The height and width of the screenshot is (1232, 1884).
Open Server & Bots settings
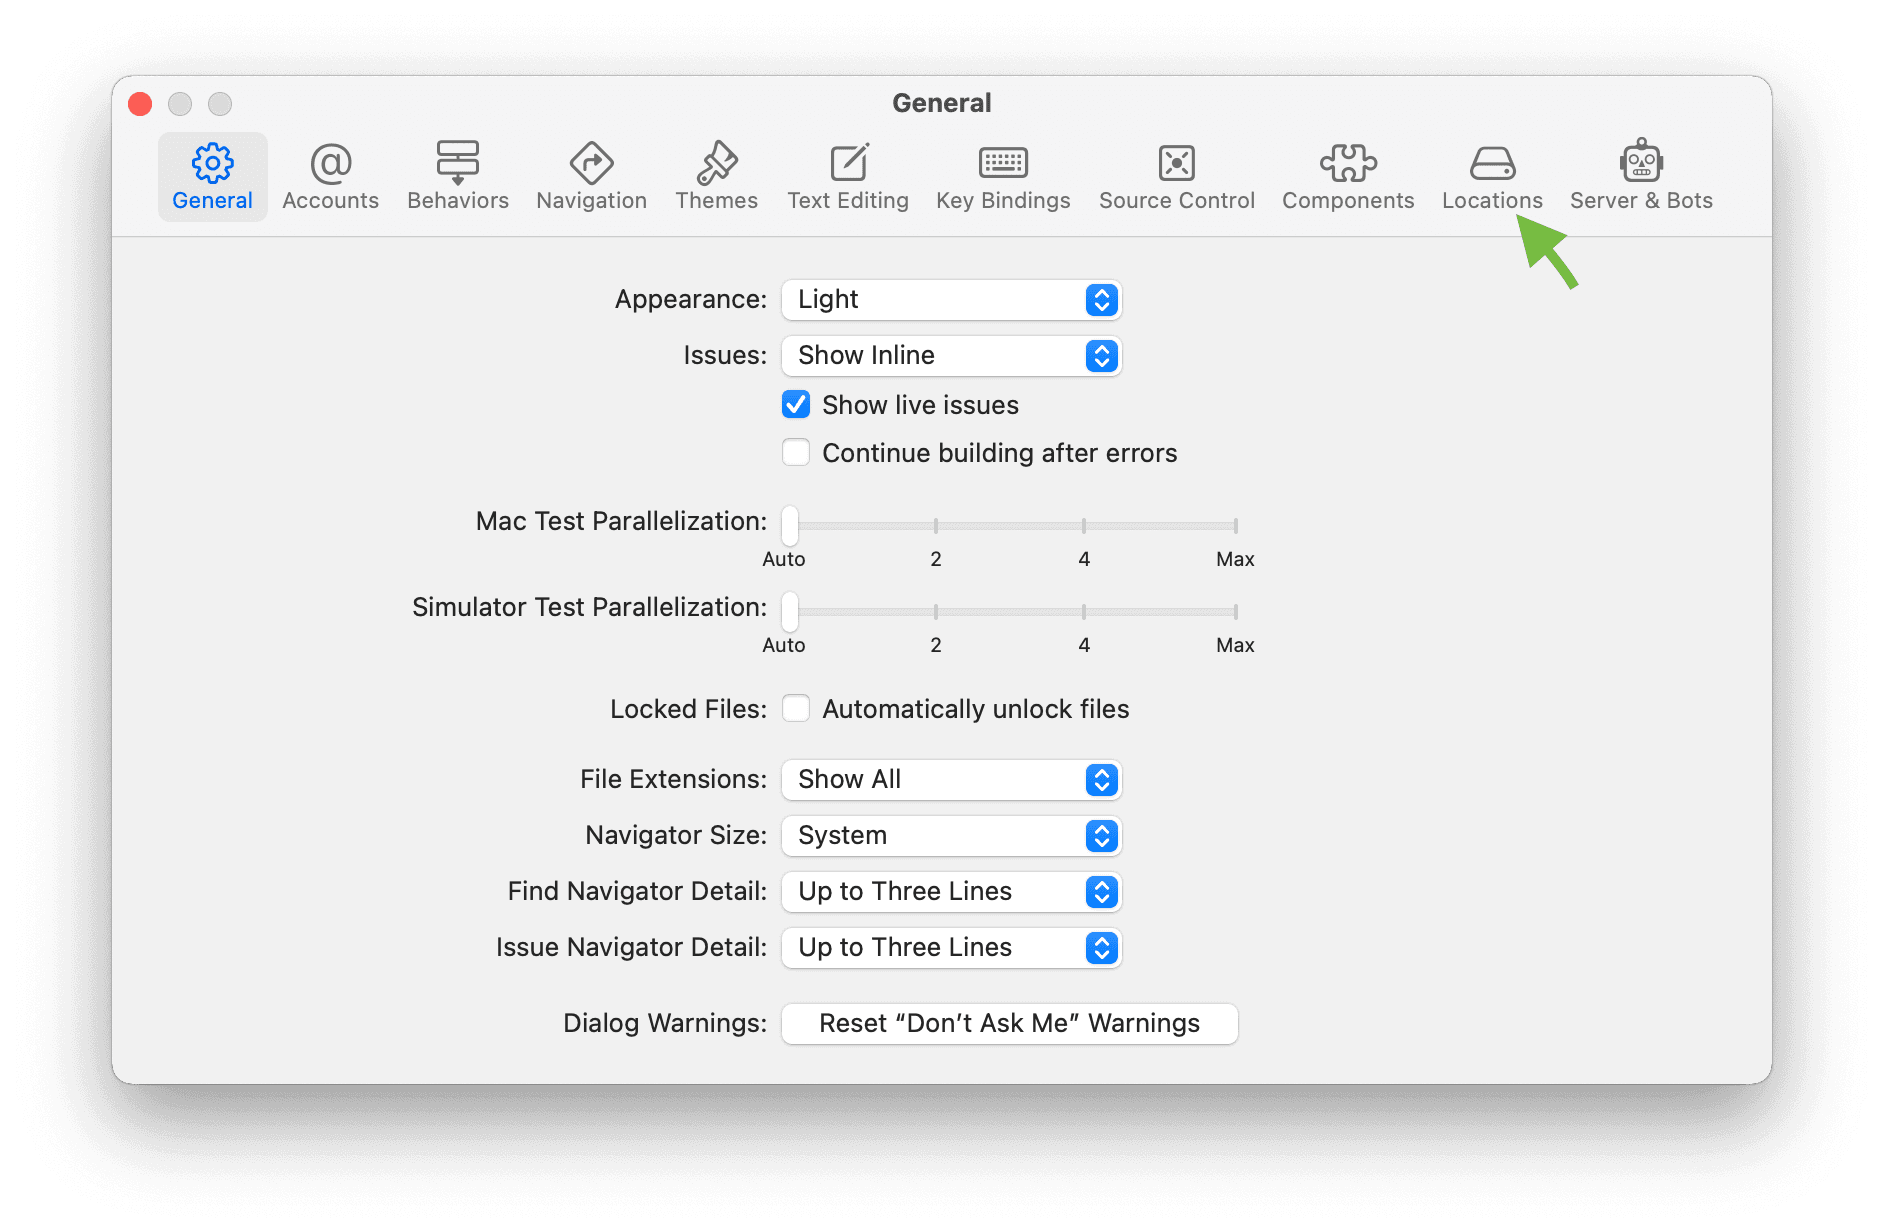pyautogui.click(x=1640, y=177)
